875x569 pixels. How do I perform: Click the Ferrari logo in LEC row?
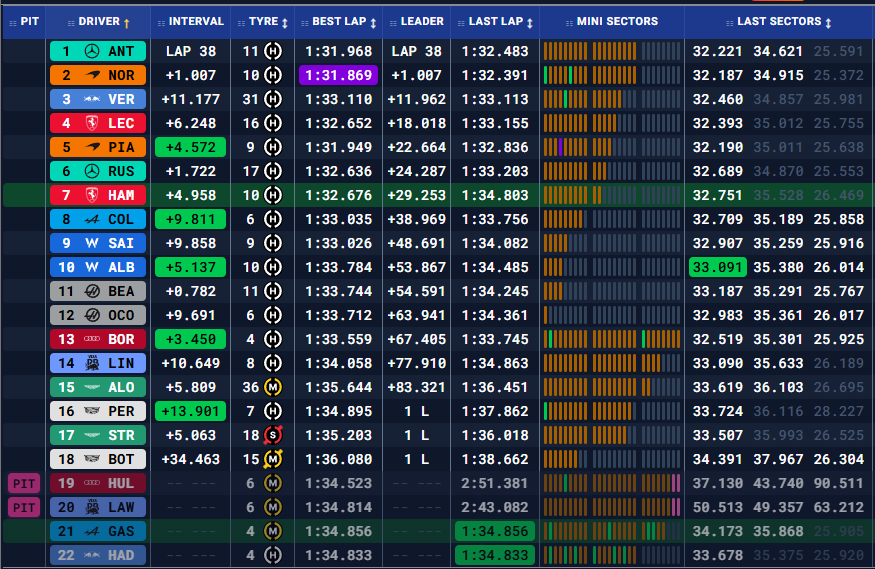tap(92, 123)
